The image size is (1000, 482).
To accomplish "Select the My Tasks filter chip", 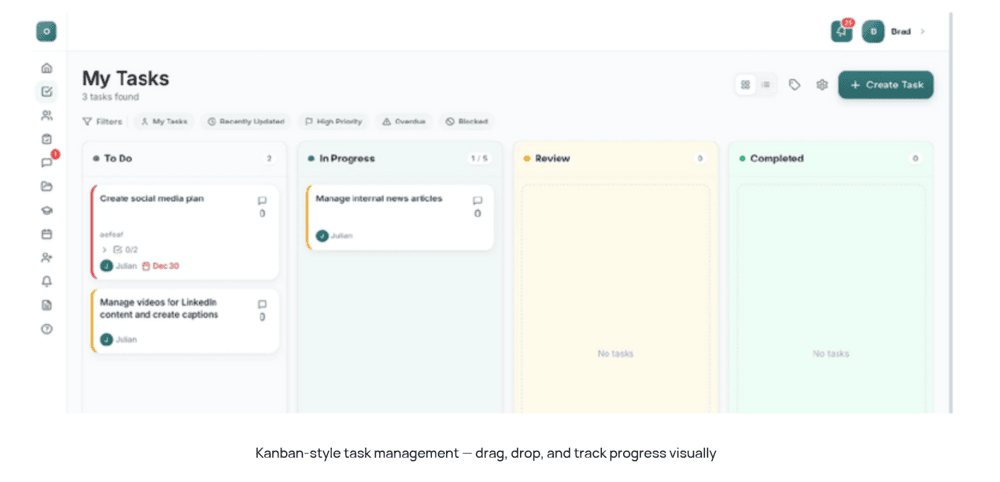I will point(164,122).
